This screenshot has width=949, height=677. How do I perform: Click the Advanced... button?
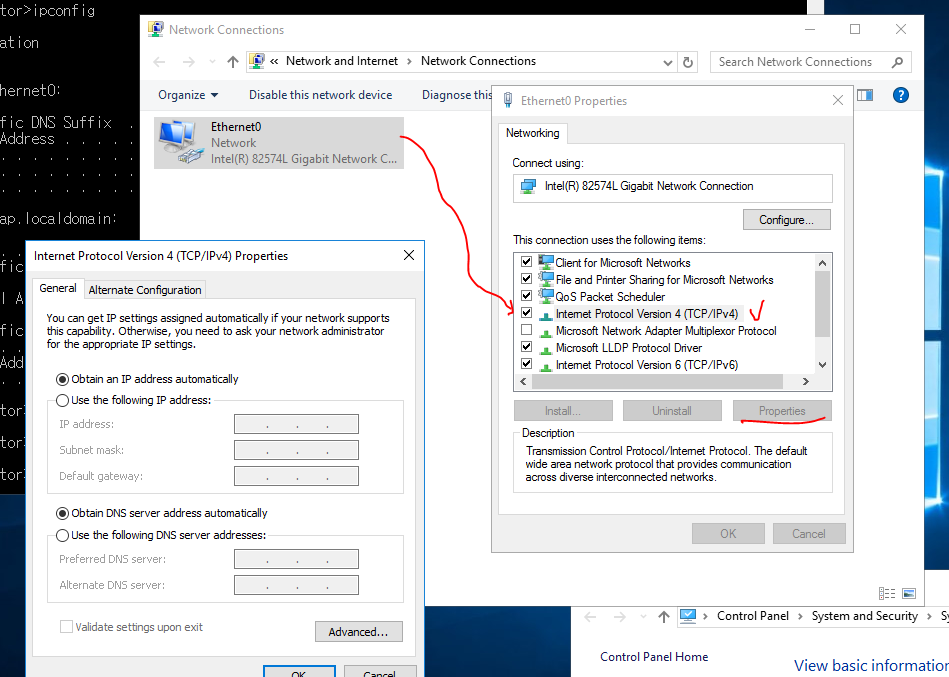point(358,632)
